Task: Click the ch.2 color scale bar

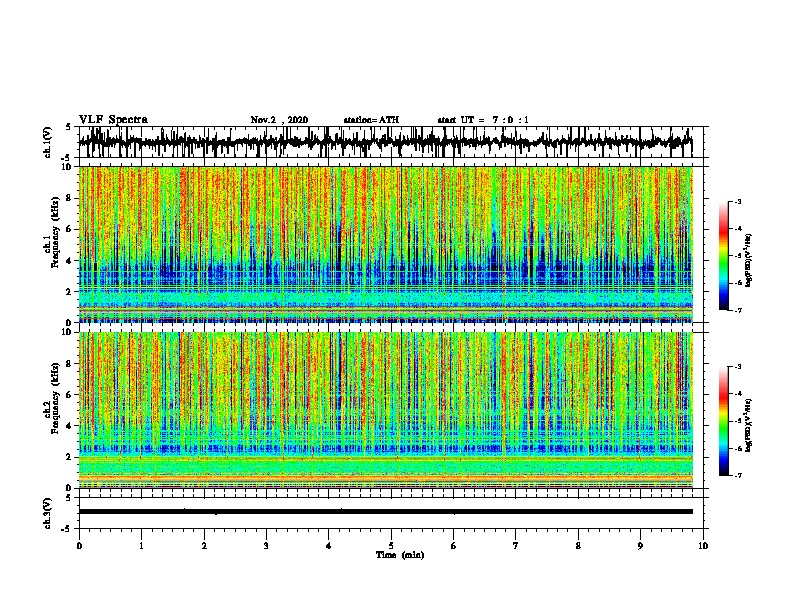Action: pos(723,421)
